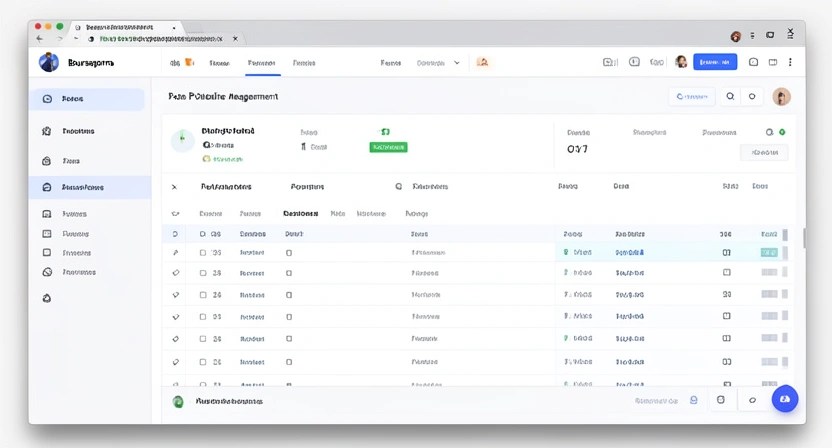The width and height of the screenshot is (832, 448).
Task: Open search with the magnifier icon
Action: (731, 97)
